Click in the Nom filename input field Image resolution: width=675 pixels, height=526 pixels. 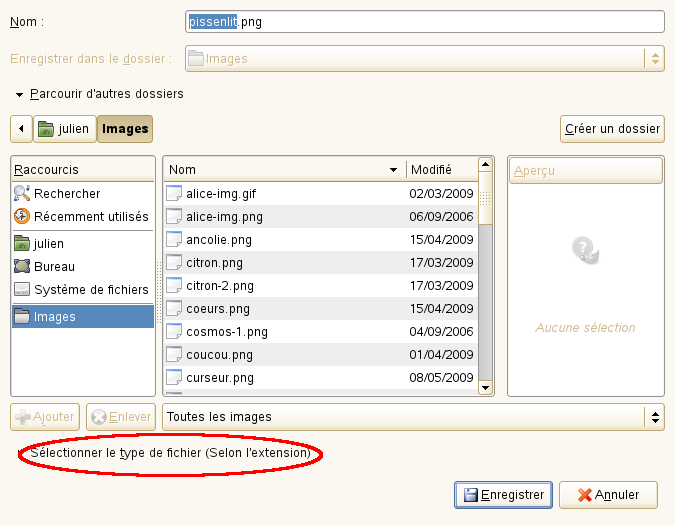click(425, 22)
